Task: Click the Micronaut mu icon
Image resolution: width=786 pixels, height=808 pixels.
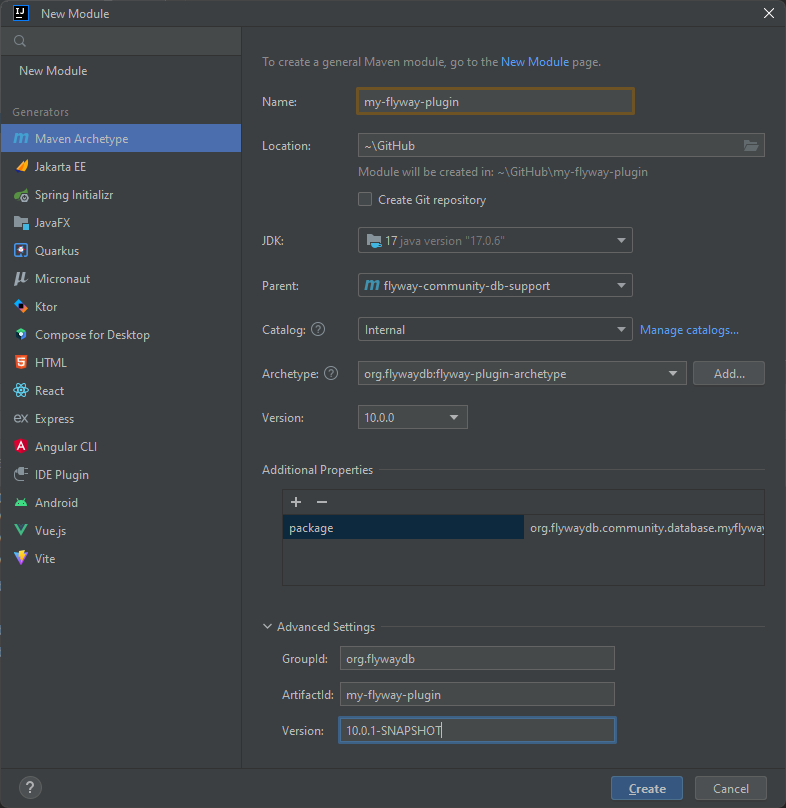Action: coord(21,279)
